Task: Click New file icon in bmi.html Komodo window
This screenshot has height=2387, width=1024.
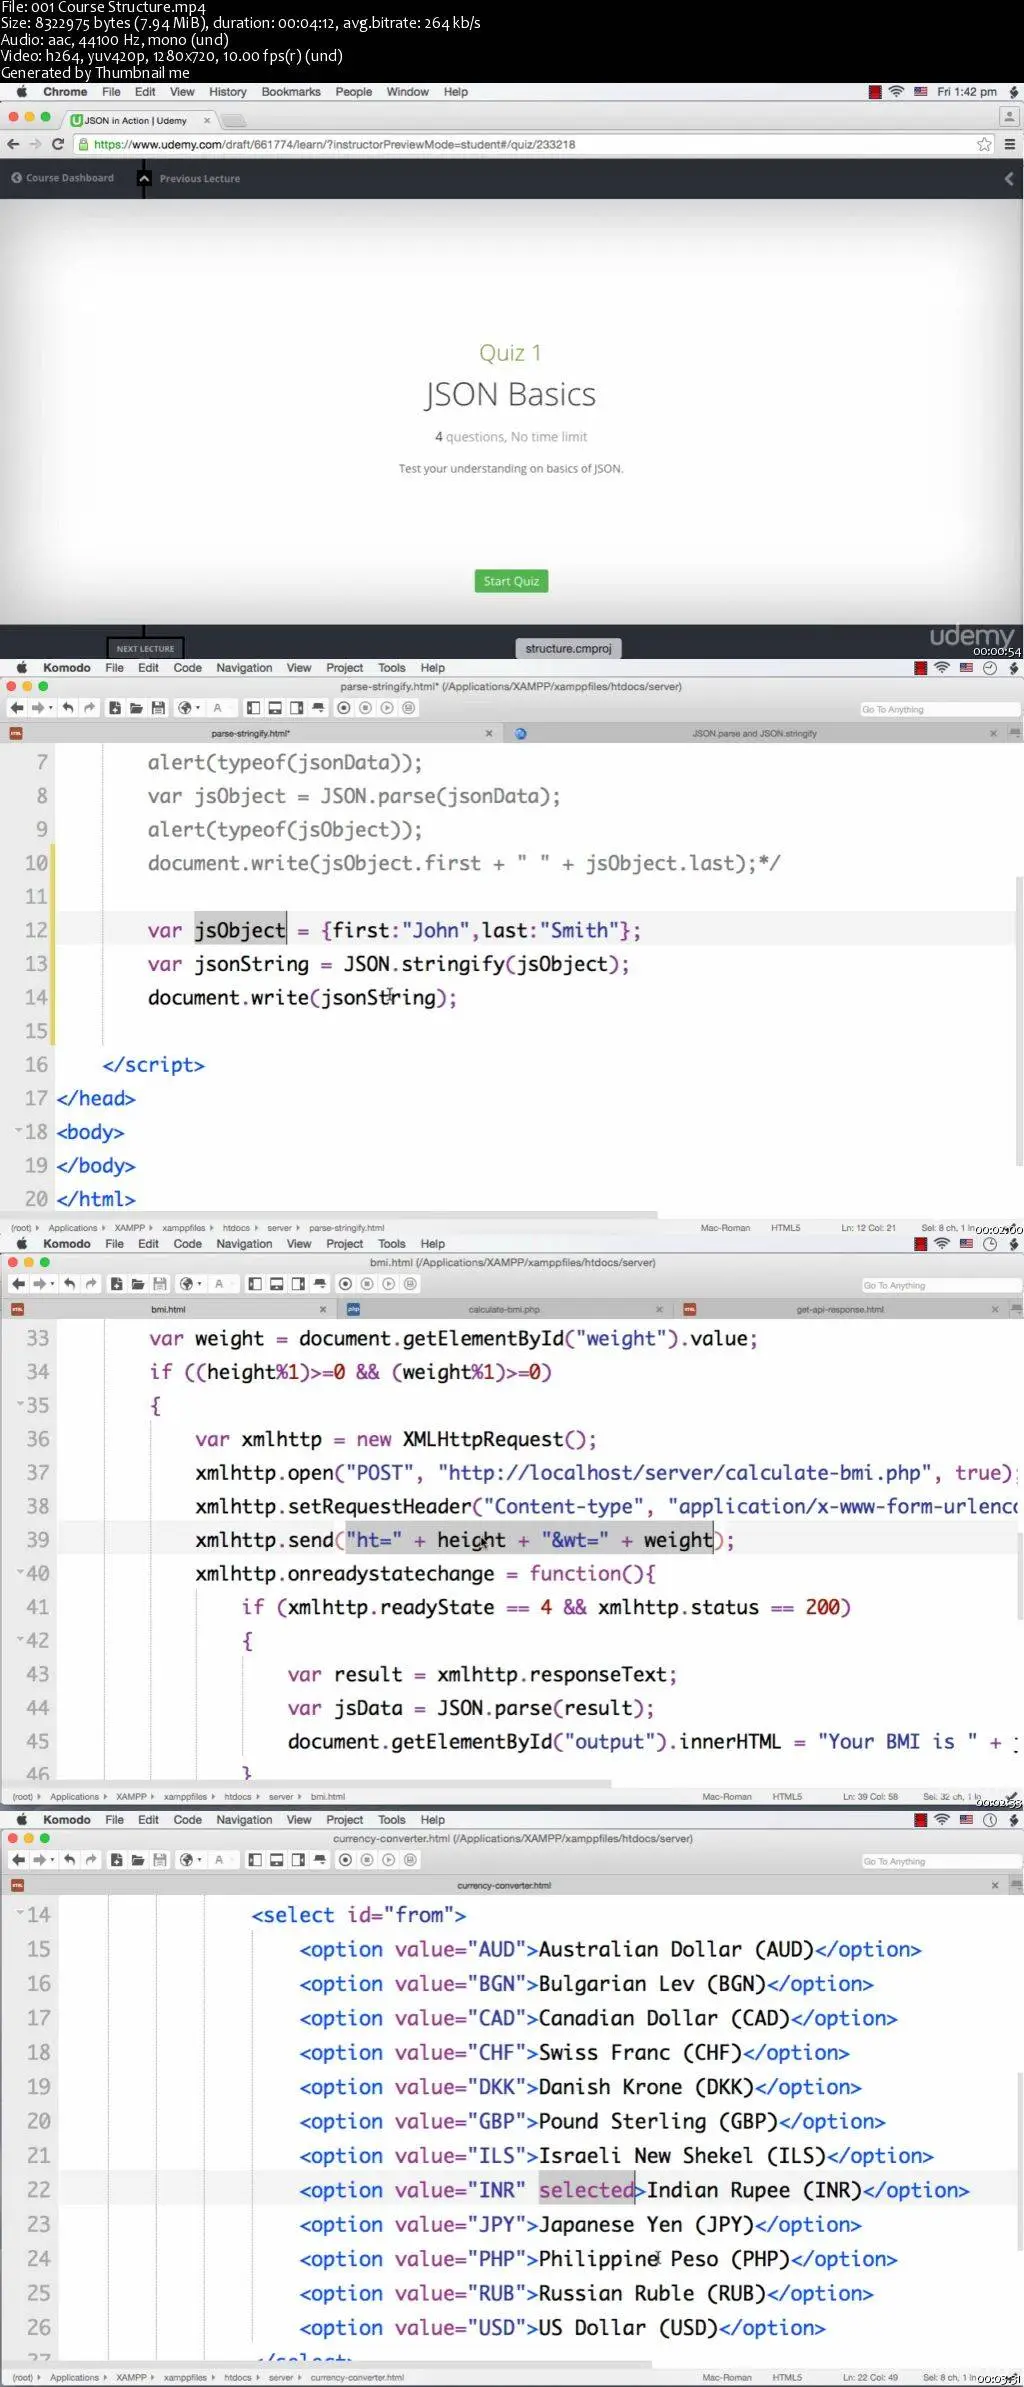Action: pos(116,1284)
